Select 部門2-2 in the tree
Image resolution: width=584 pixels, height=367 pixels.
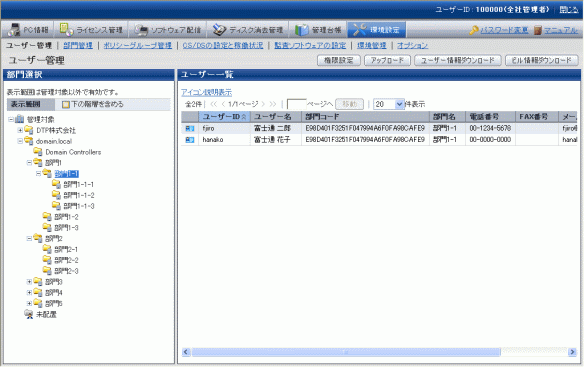tap(66, 260)
